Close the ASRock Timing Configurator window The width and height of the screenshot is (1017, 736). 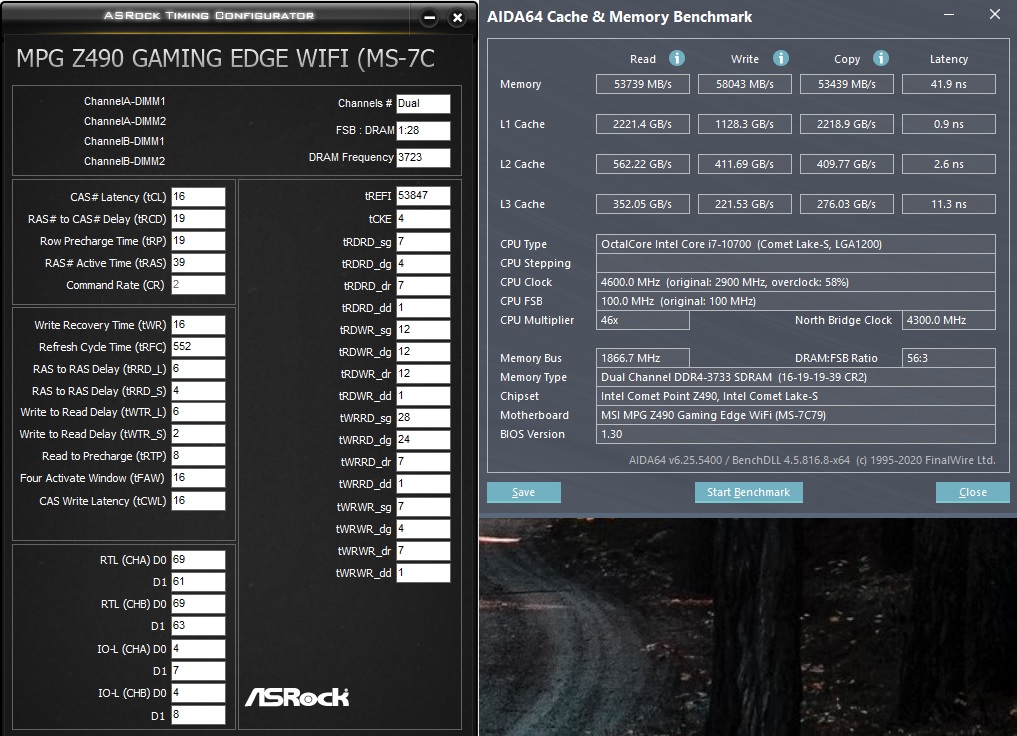click(x=457, y=18)
